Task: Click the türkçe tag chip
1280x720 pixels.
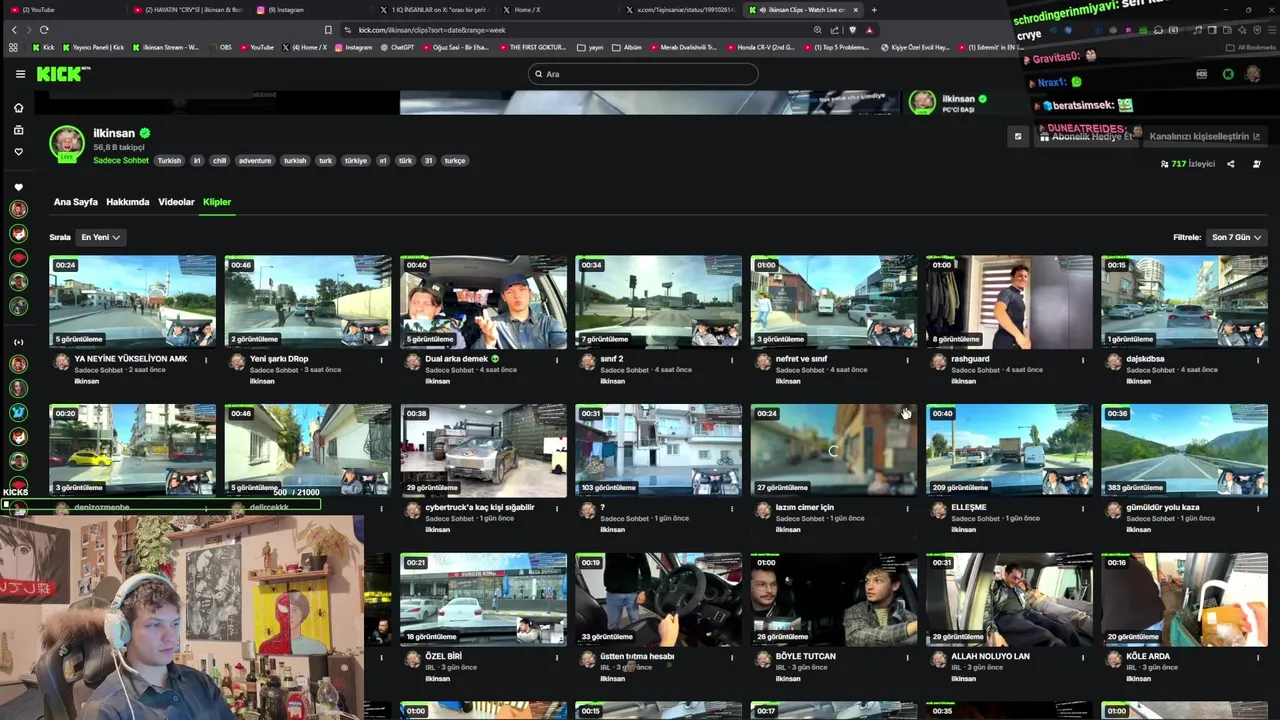Action: 455,160
